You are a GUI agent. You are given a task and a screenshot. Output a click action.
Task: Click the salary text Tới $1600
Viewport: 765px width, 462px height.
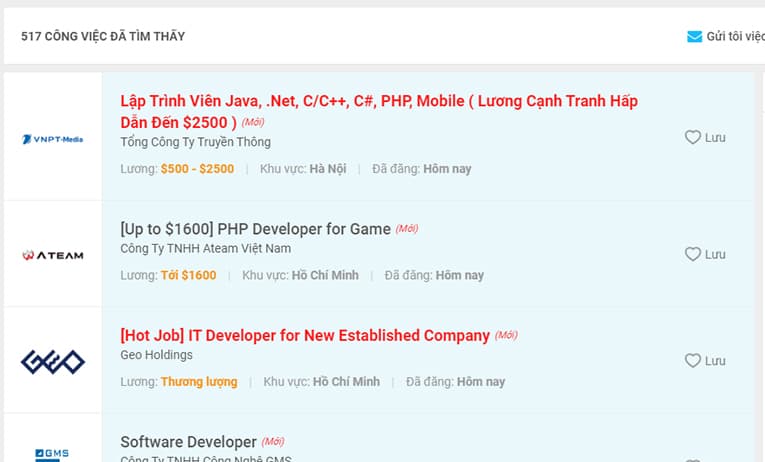[x=188, y=275]
